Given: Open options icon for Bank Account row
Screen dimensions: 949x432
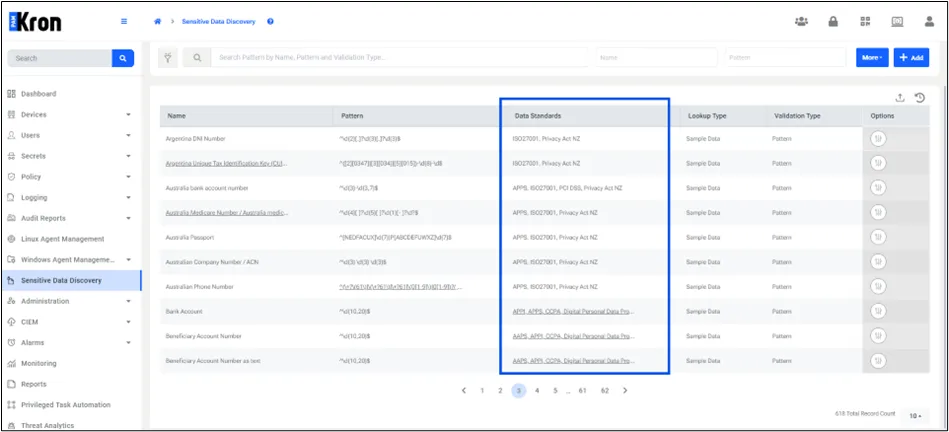Looking at the screenshot, I should (x=878, y=311).
